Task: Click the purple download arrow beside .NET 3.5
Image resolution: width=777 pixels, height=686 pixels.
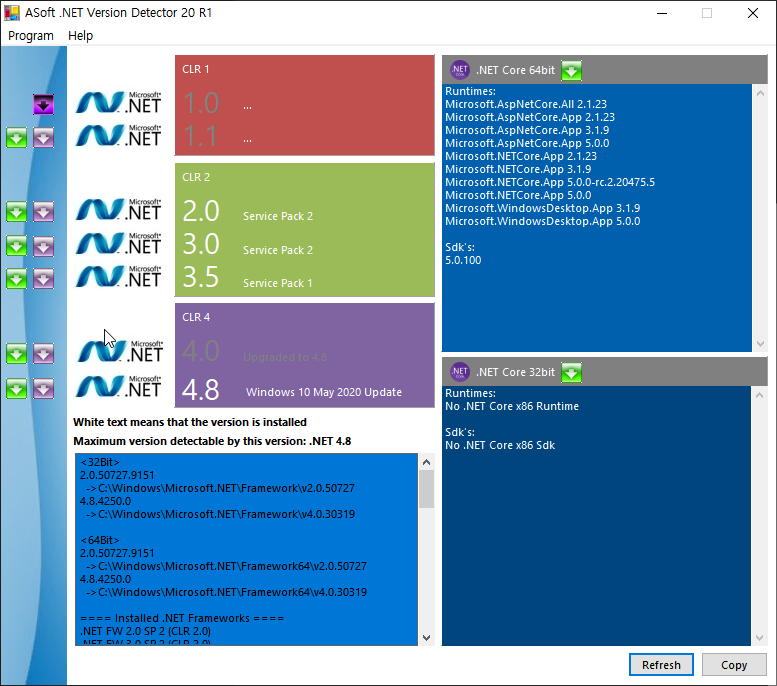Action: pos(44,279)
